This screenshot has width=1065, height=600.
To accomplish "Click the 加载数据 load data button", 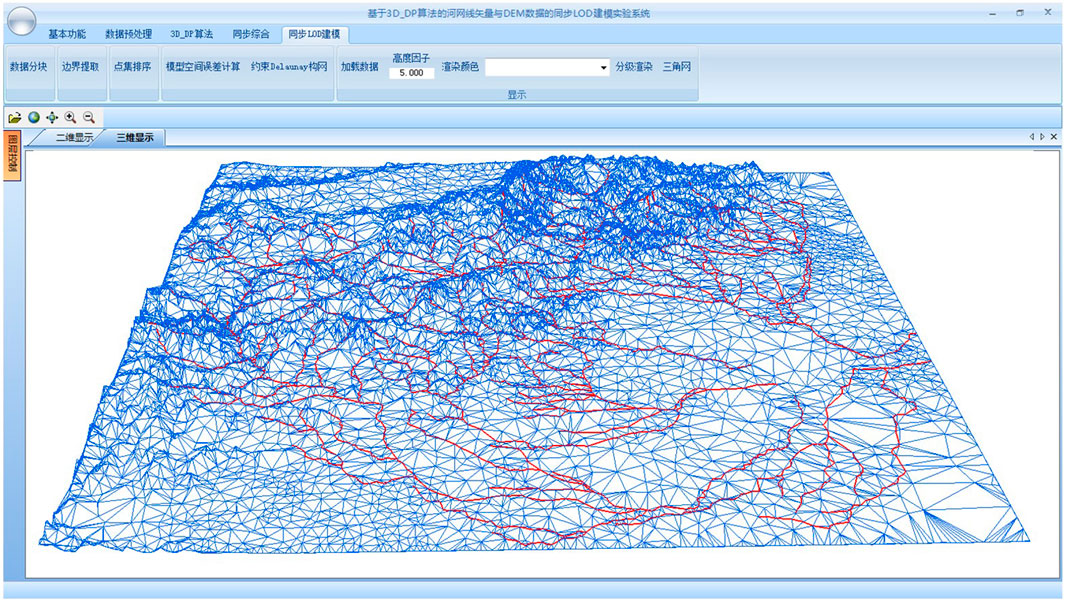I will pyautogui.click(x=359, y=67).
